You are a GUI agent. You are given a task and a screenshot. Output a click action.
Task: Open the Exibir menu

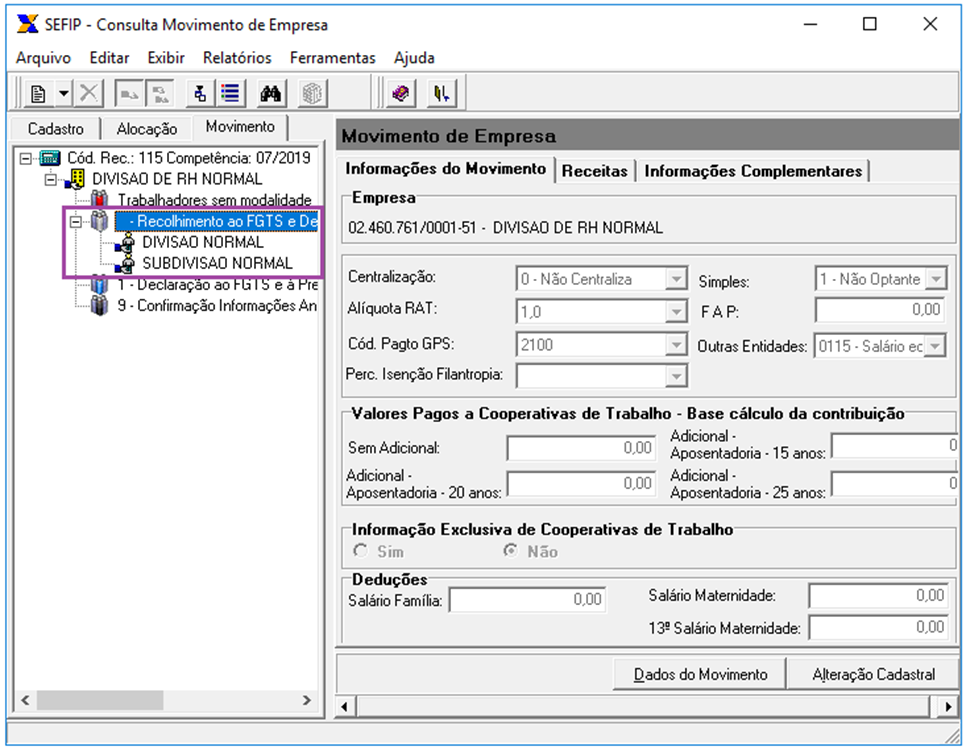[166, 58]
